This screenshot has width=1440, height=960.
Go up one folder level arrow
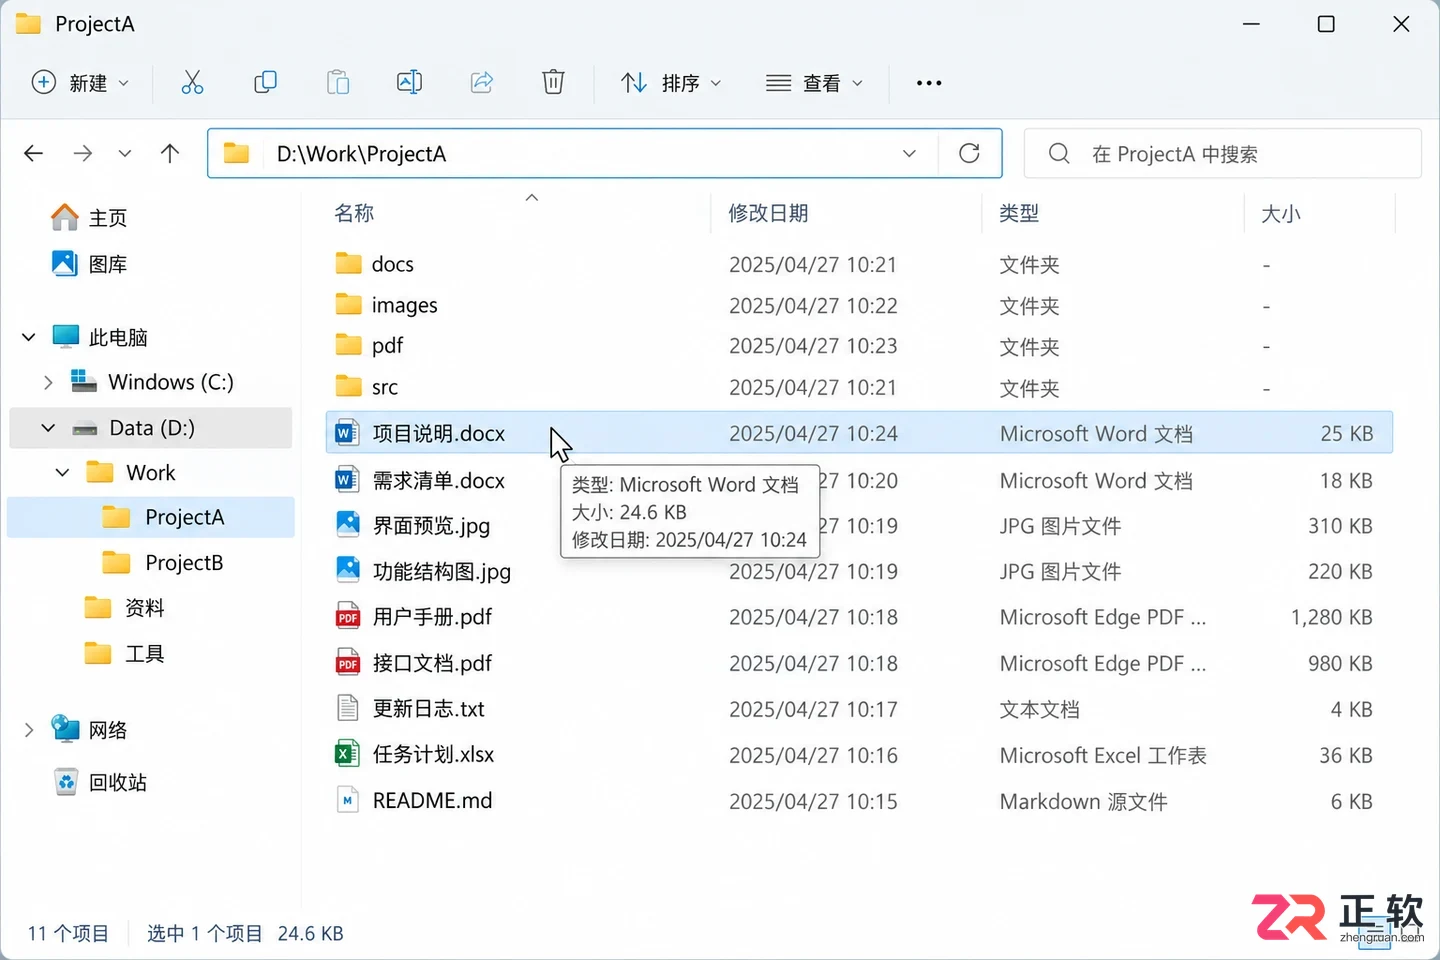point(170,153)
